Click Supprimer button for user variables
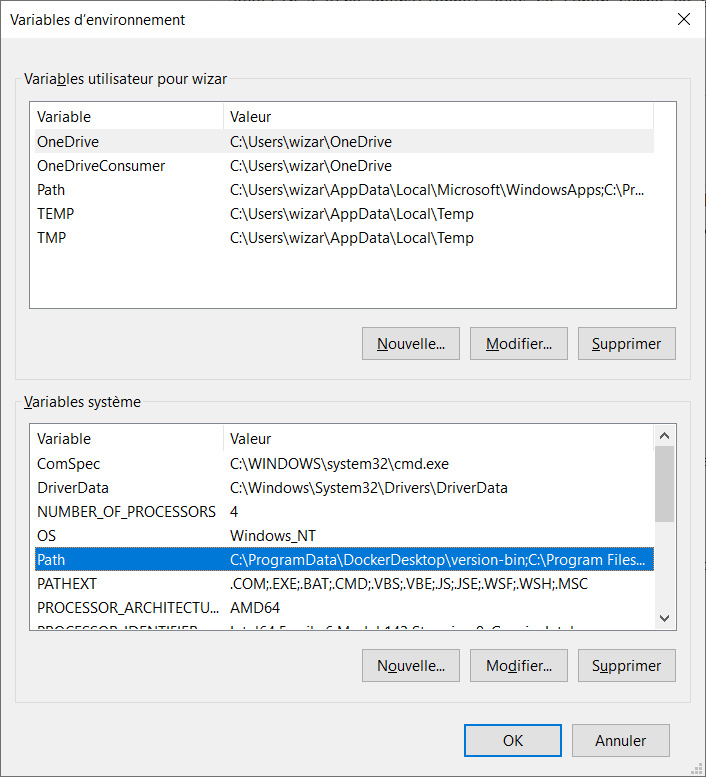Viewport: 706px width, 777px height. coord(627,343)
